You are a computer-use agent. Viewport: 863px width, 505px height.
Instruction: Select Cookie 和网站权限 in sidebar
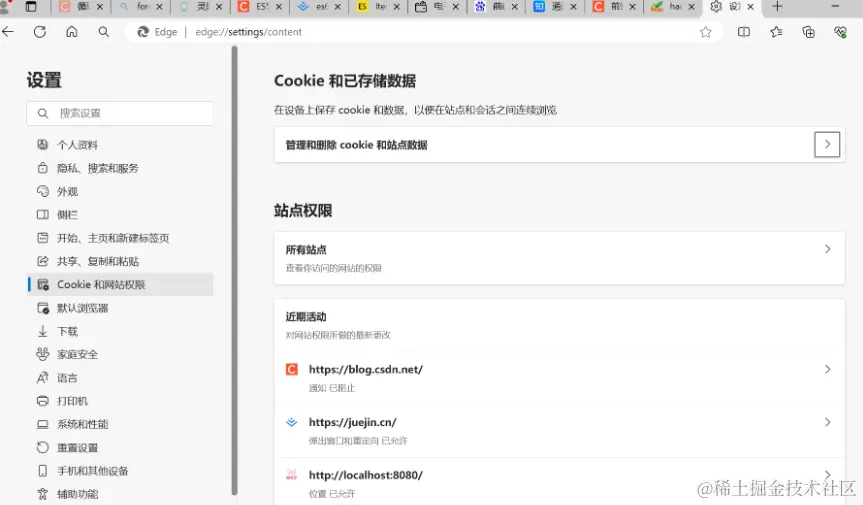tap(120, 284)
